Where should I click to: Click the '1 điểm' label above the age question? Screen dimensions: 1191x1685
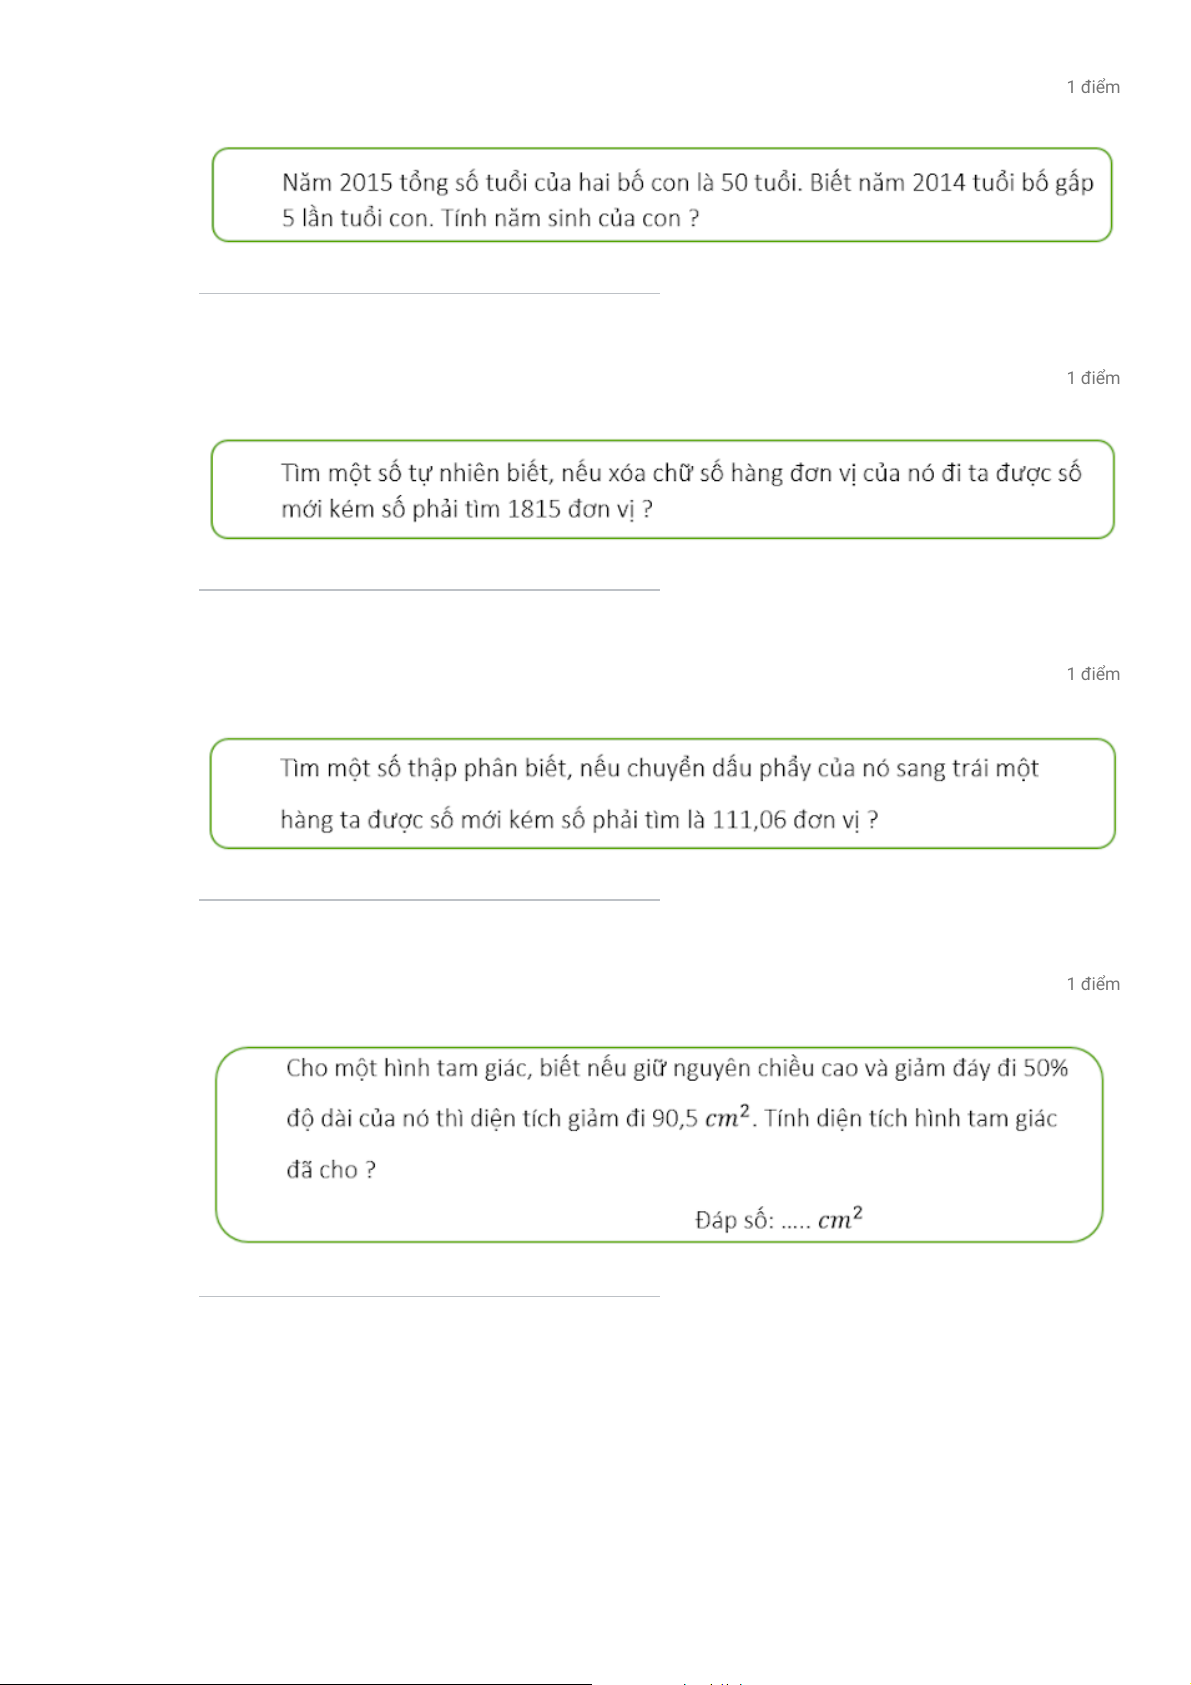point(1093,87)
